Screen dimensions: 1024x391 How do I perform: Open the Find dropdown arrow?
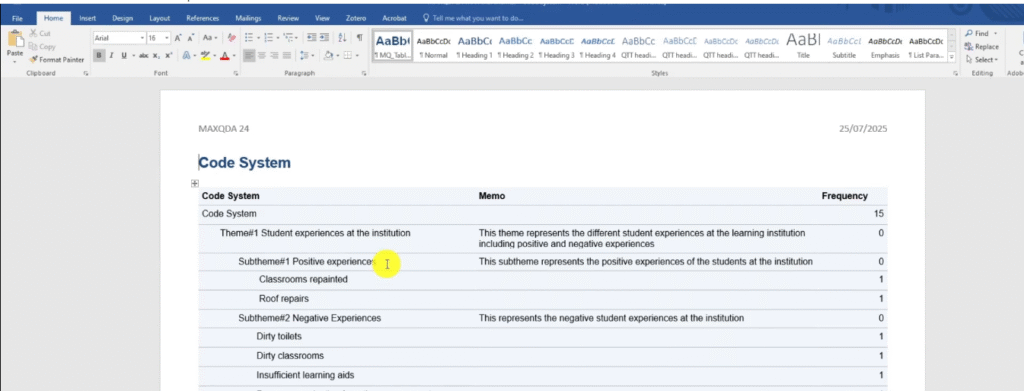click(x=995, y=33)
